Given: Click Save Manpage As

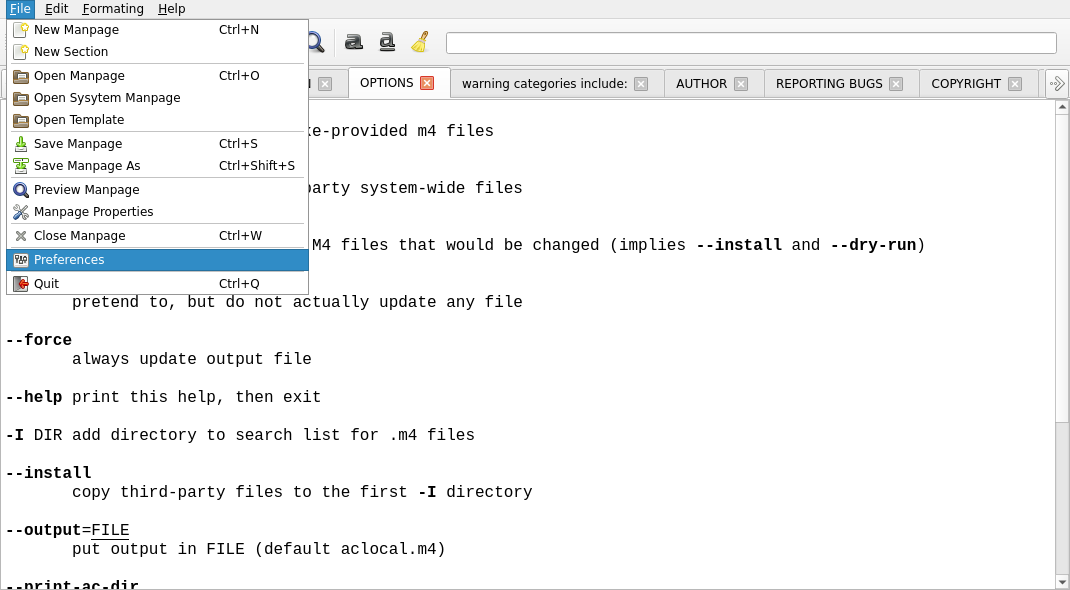Looking at the screenshot, I should pyautogui.click(x=87, y=166).
